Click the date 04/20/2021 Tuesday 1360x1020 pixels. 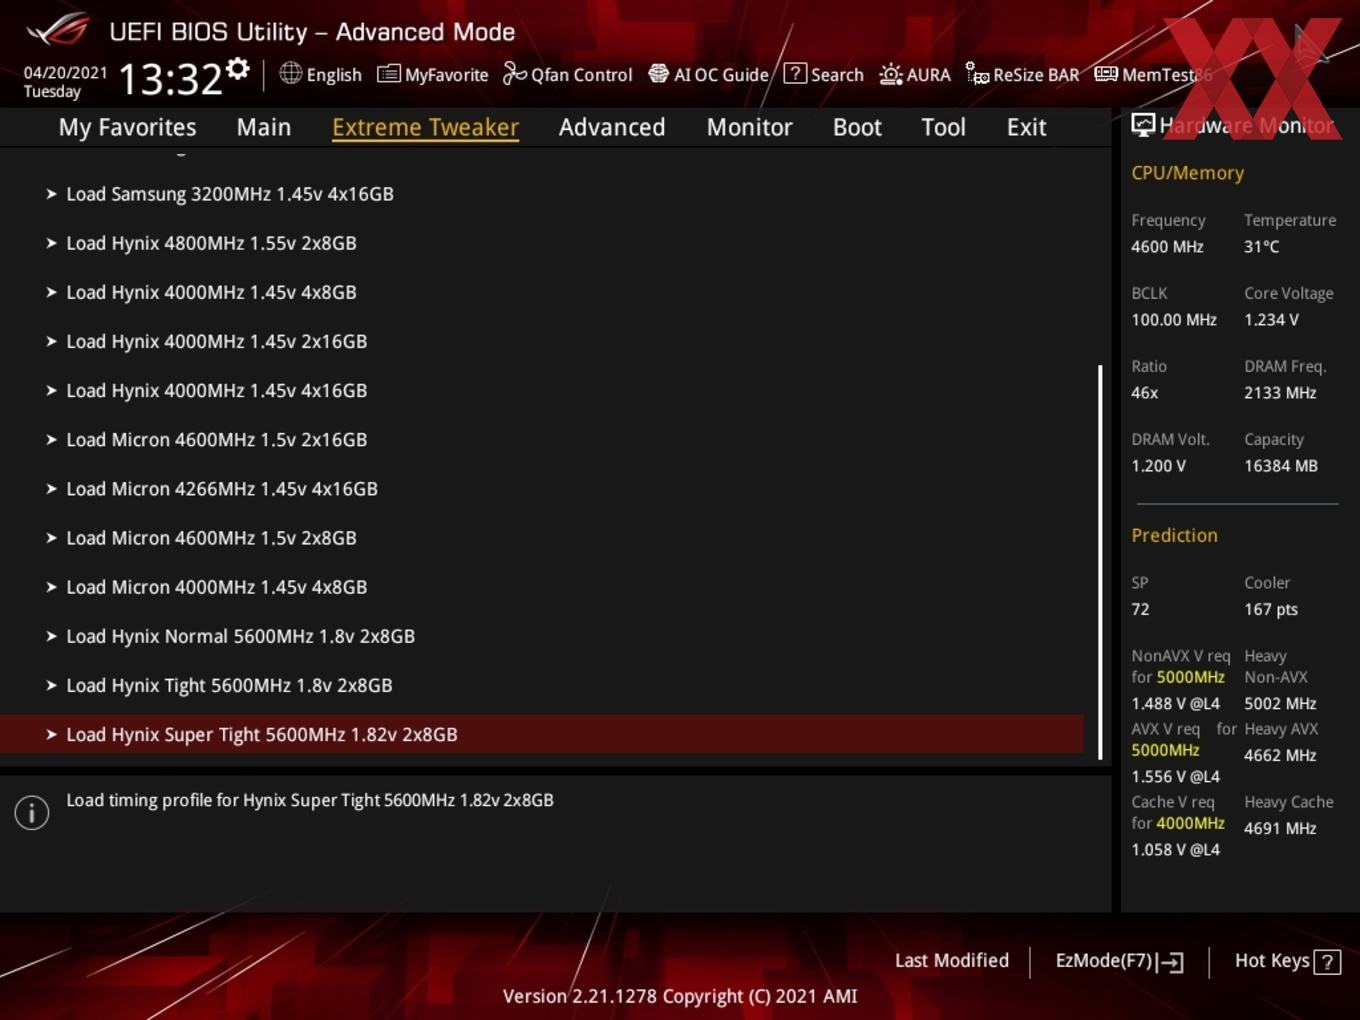[x=65, y=82]
